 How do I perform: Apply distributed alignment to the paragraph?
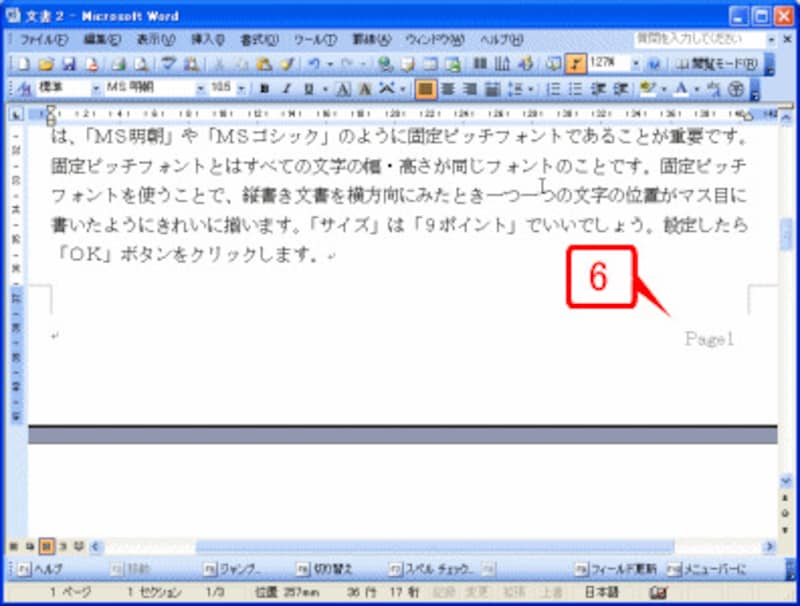coord(492,89)
